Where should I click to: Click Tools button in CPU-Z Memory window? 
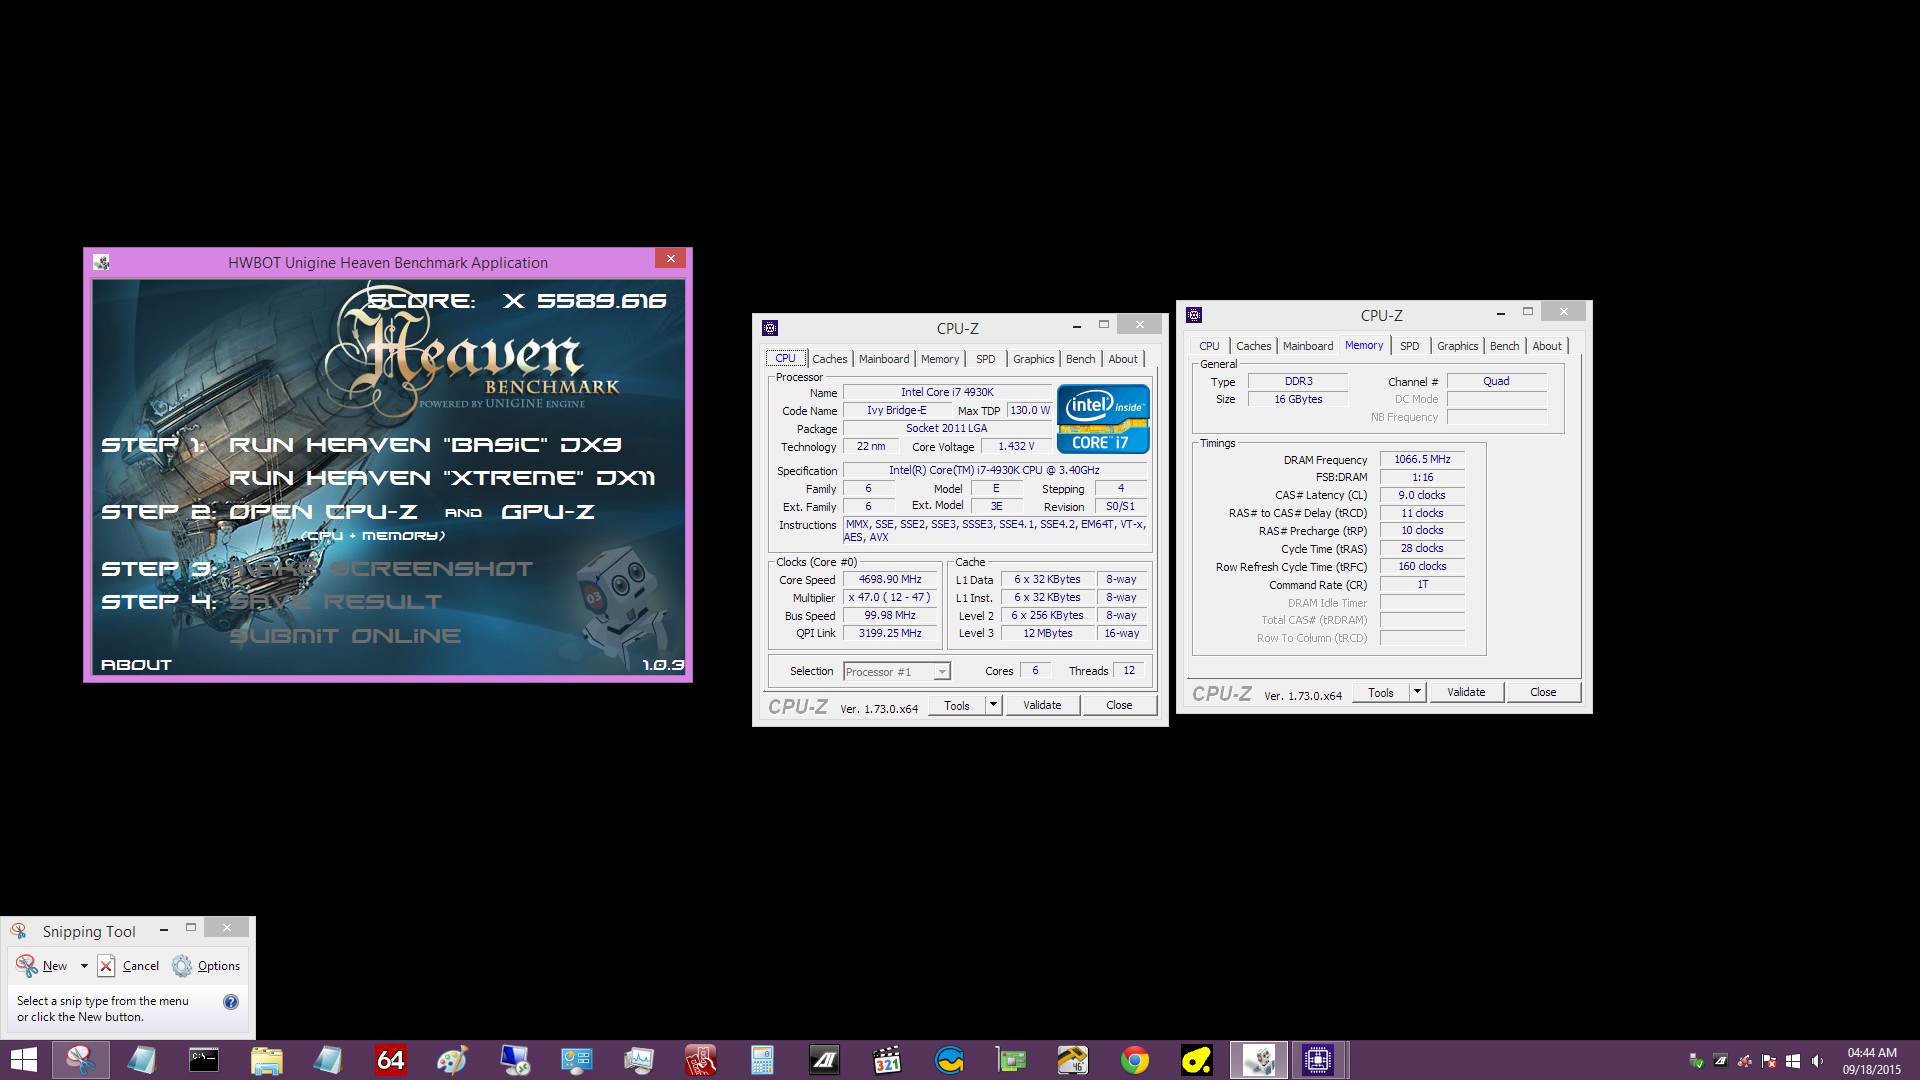pyautogui.click(x=1381, y=692)
